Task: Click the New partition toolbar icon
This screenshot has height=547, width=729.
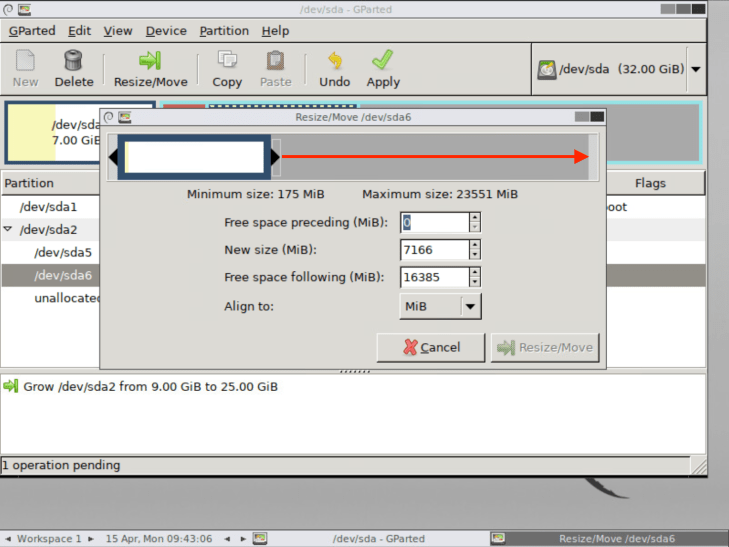Action: [x=25, y=61]
